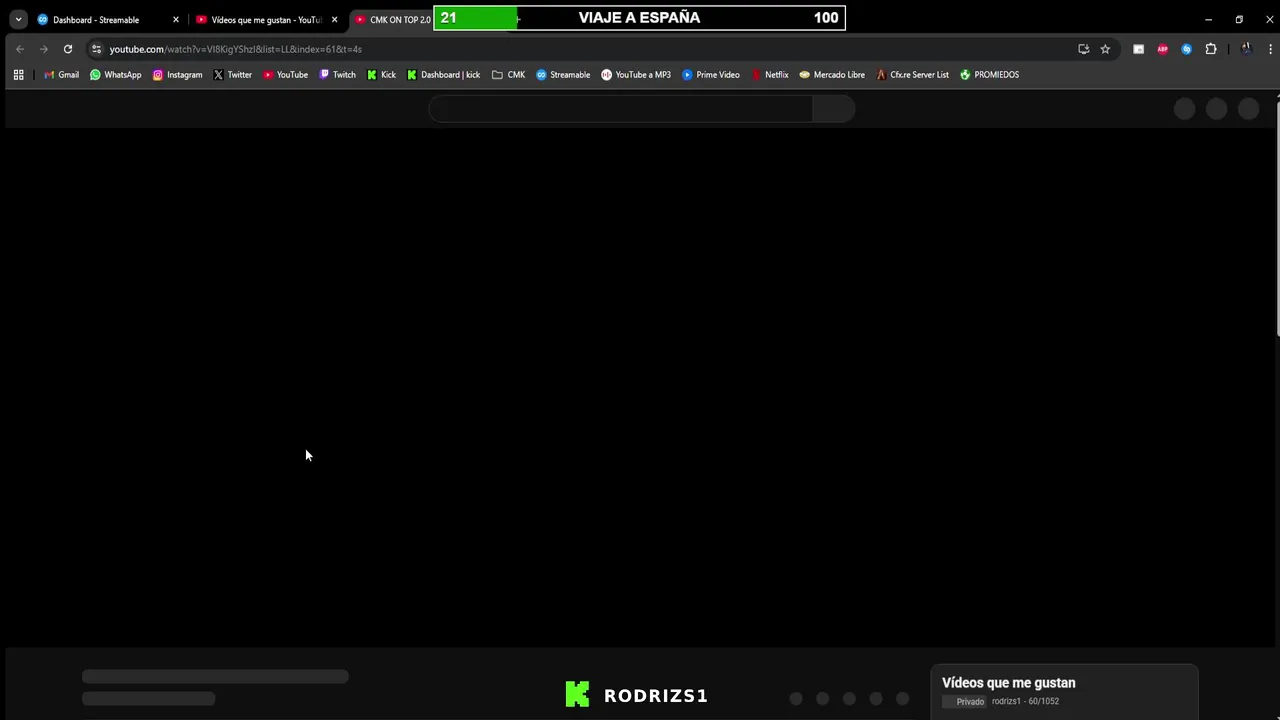Open the AdBlock Plus extension
The height and width of the screenshot is (720, 1280).
pos(1162,49)
